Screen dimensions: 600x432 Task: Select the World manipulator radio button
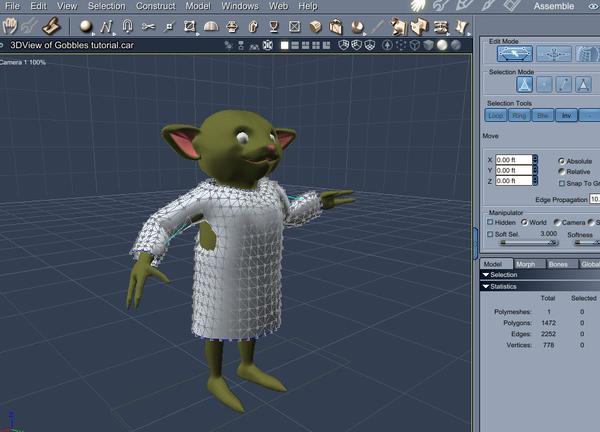[x=524, y=222]
